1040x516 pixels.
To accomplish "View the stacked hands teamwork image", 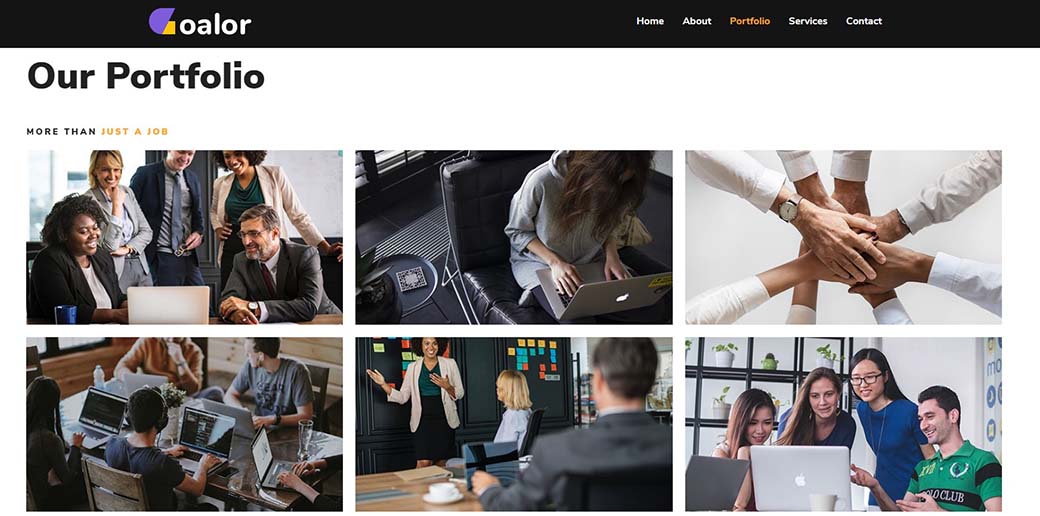I will tap(843, 237).
